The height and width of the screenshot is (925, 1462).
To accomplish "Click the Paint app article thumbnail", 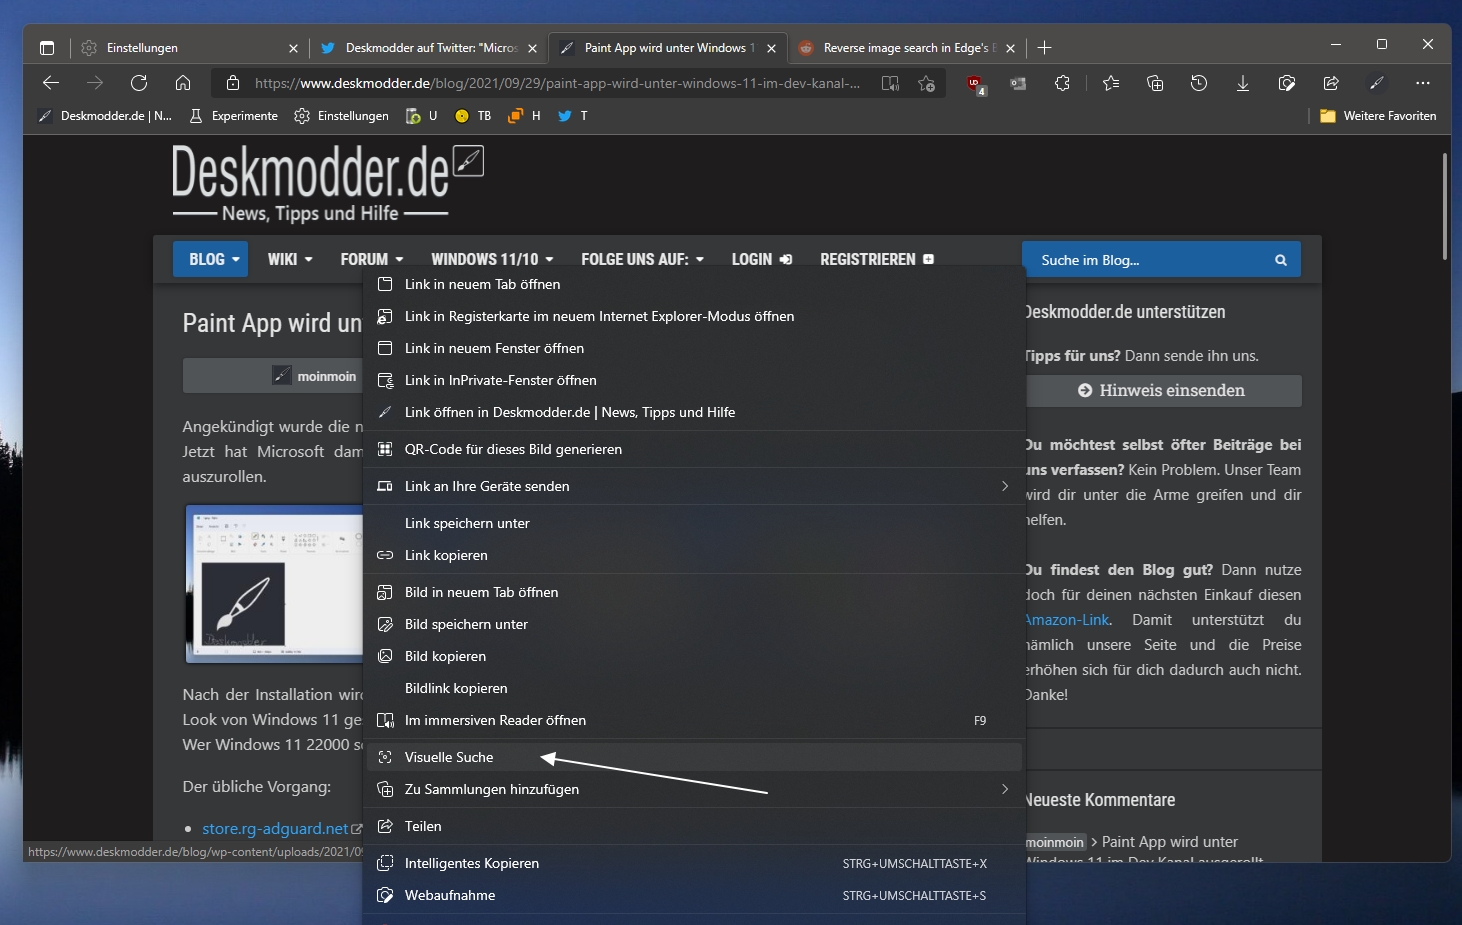I will 275,584.
